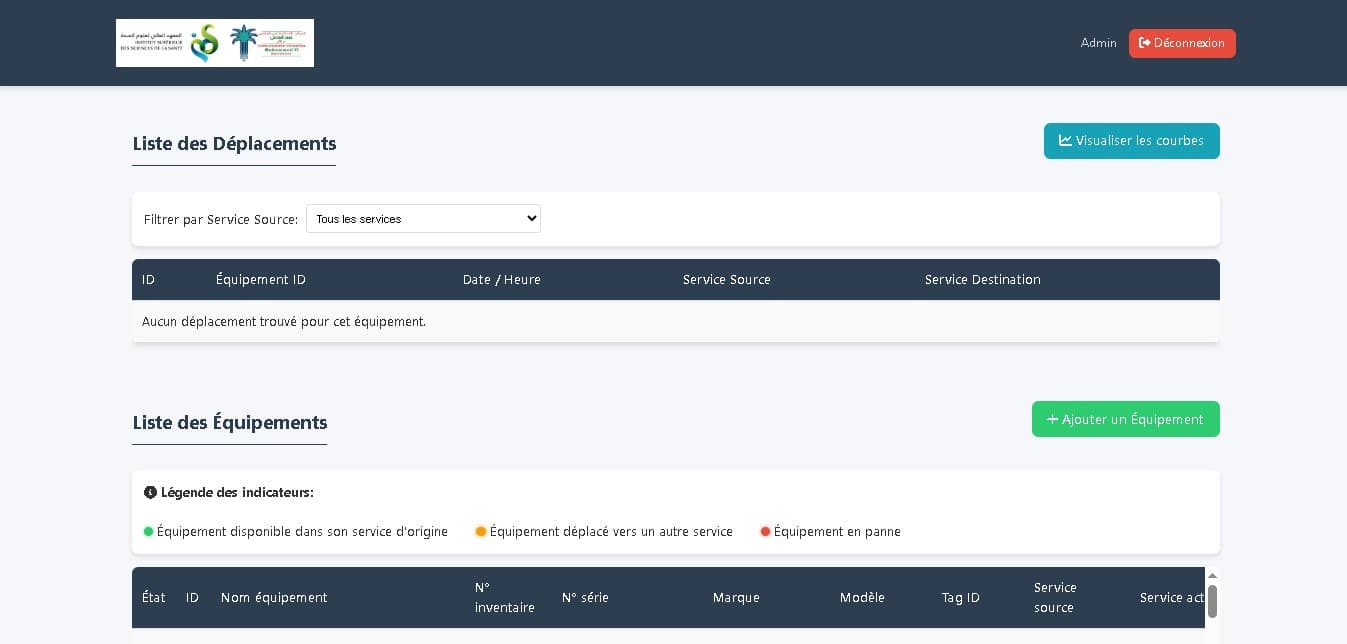Log out using the Déconnexion button
1347x644 pixels.
click(1182, 43)
